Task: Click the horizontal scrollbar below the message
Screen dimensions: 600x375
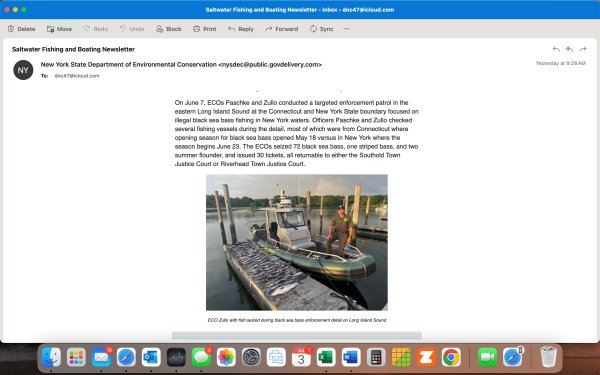Action: click(297, 336)
